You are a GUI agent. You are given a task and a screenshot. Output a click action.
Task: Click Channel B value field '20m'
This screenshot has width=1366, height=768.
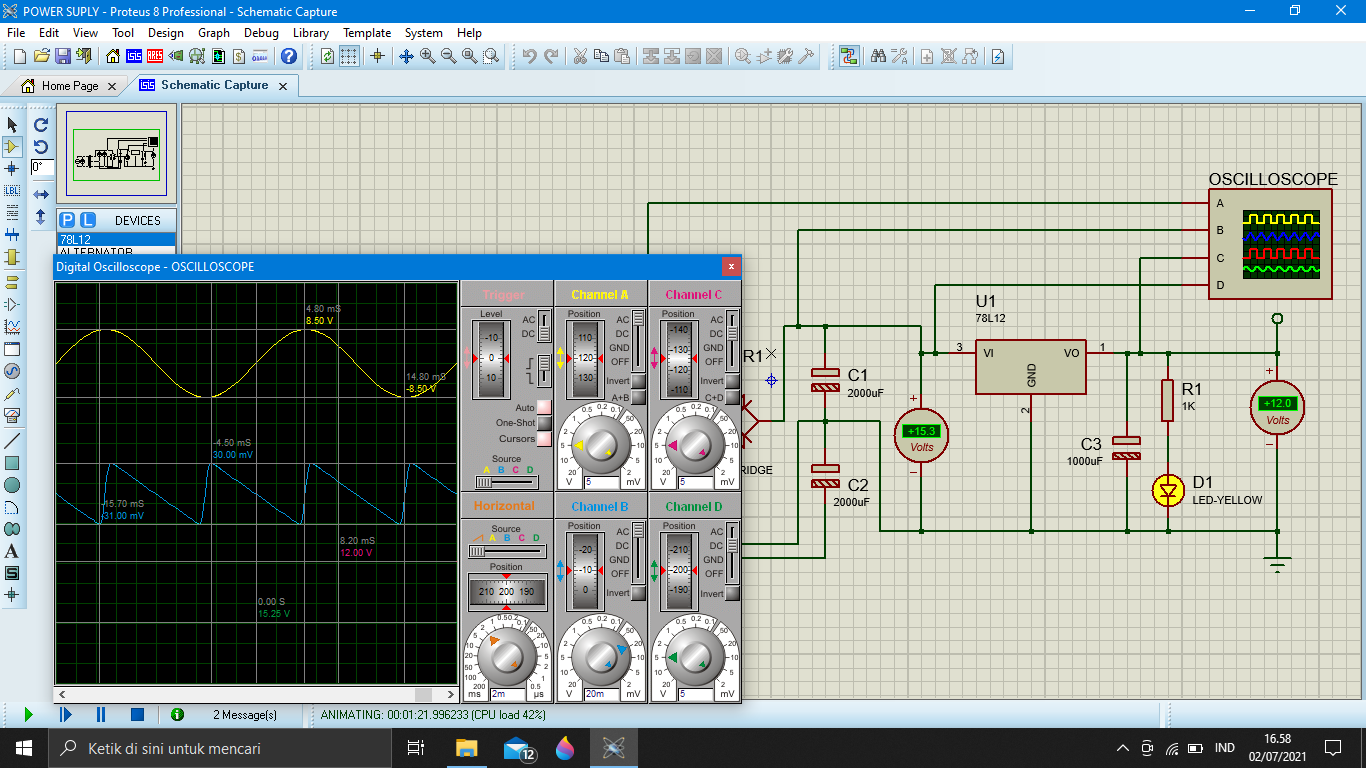600,693
